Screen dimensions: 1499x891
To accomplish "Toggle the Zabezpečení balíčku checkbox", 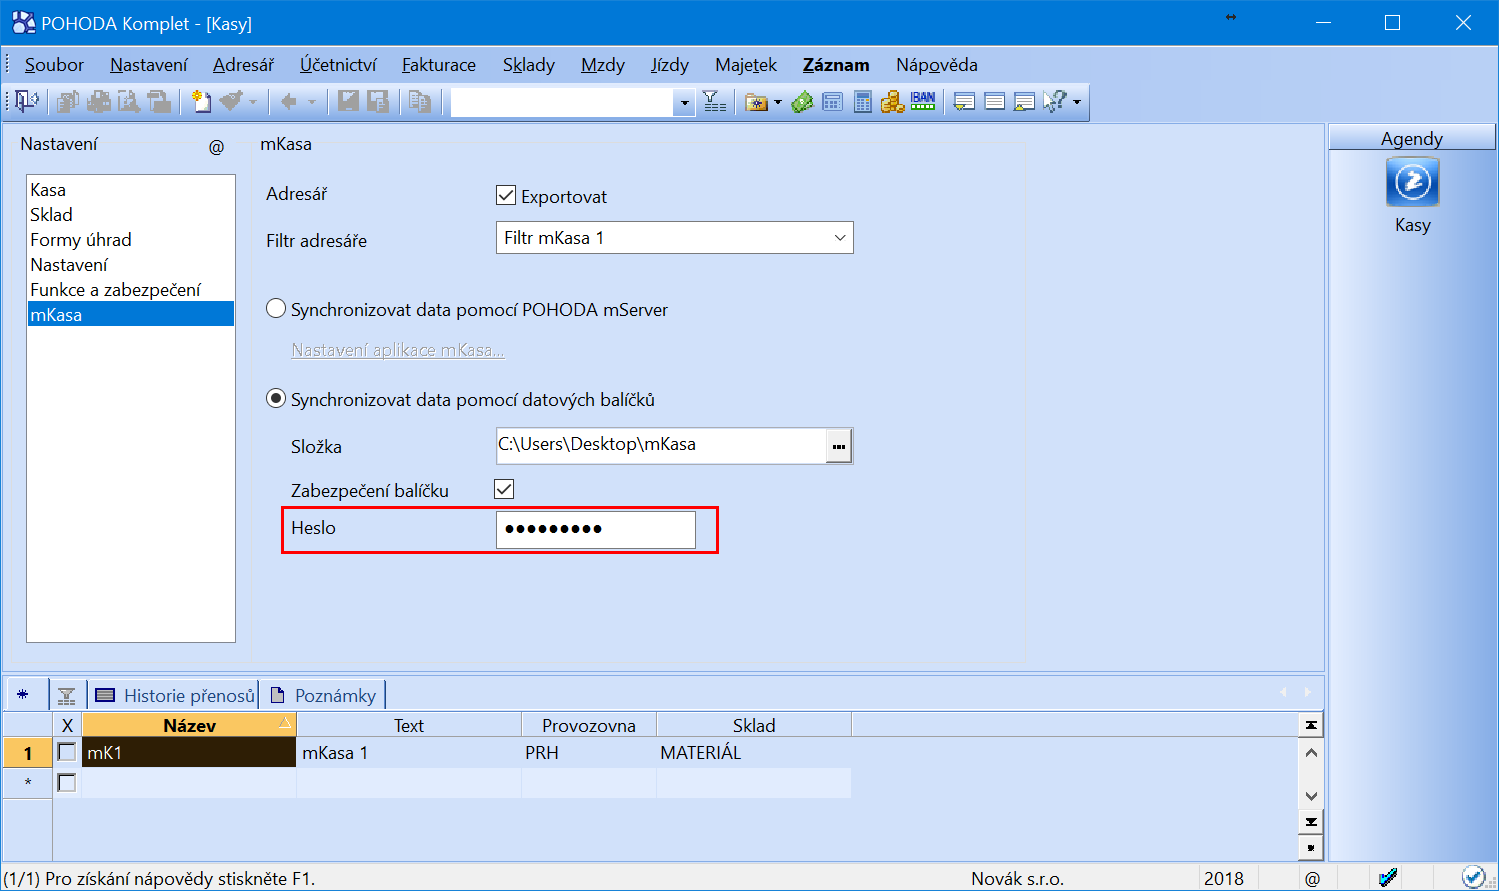I will tap(504, 489).
